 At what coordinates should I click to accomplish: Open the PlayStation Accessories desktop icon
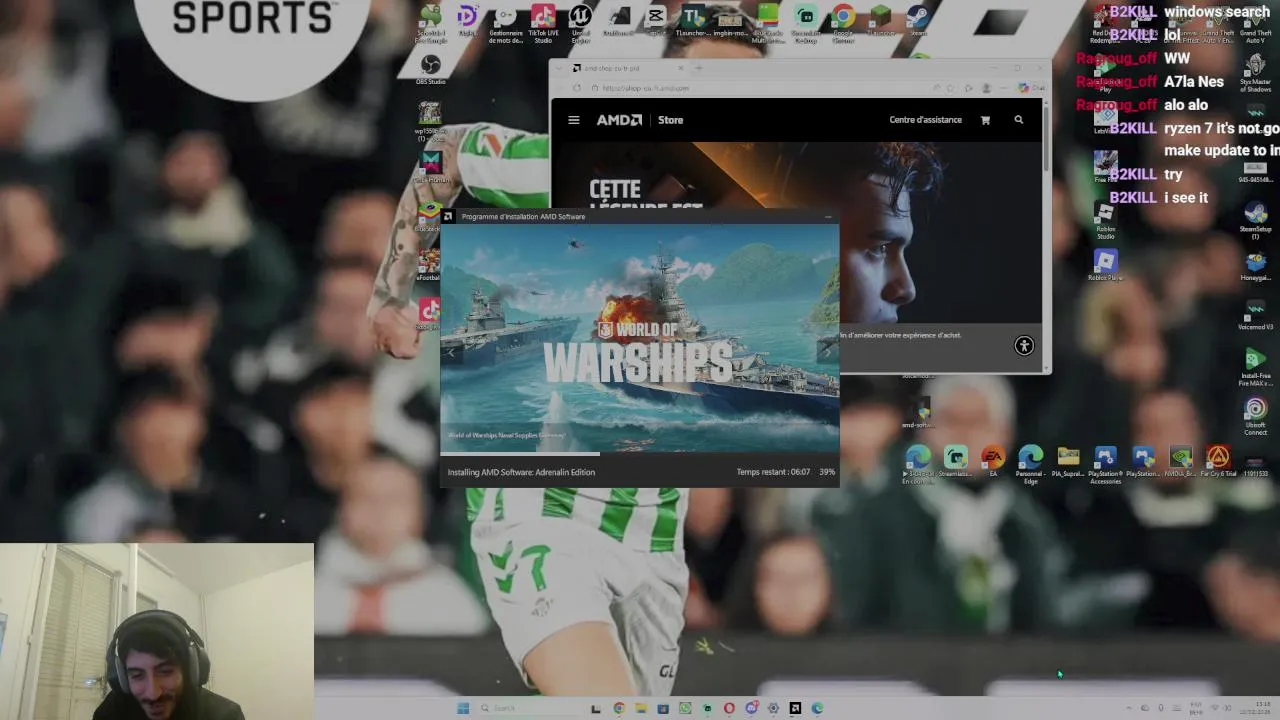pyautogui.click(x=1105, y=465)
